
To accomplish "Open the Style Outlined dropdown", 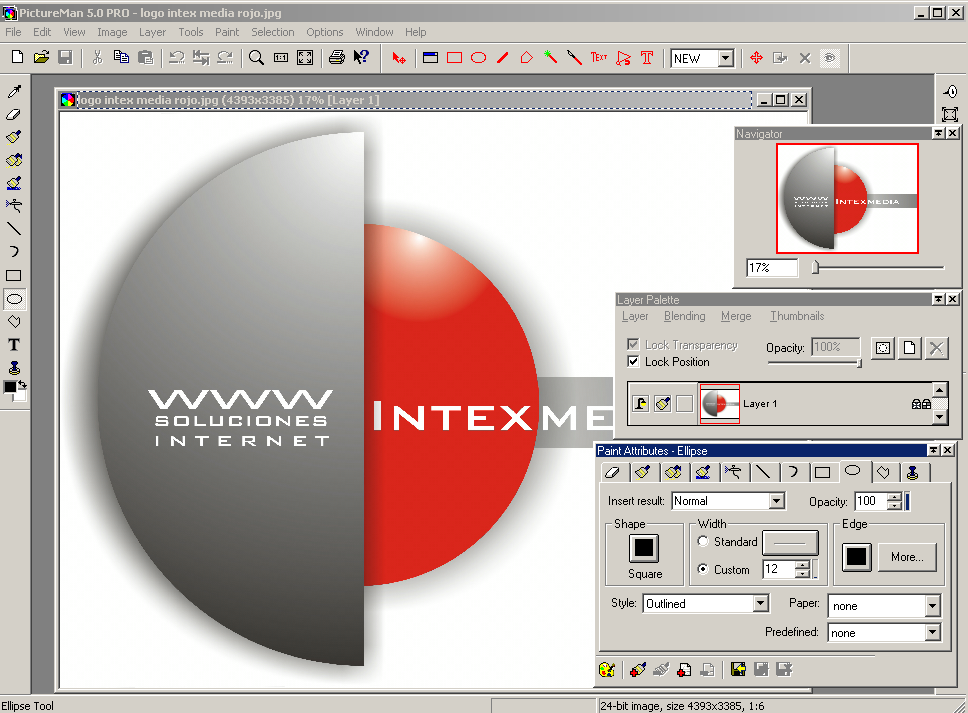I will (x=761, y=603).
